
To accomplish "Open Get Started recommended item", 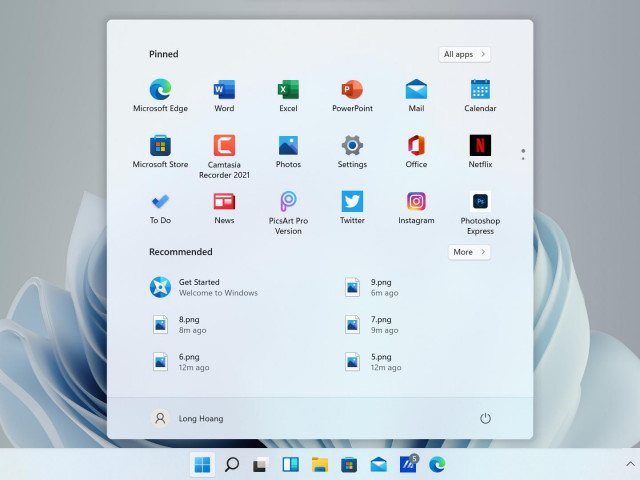I will pyautogui.click(x=204, y=287).
